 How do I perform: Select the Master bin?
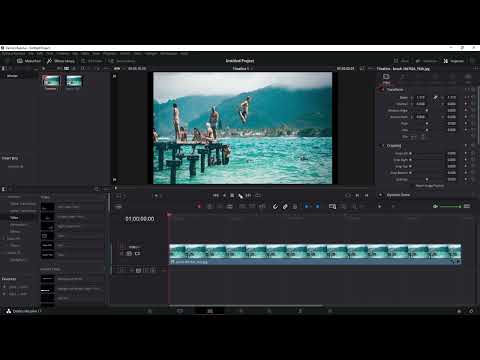click(x=13, y=76)
